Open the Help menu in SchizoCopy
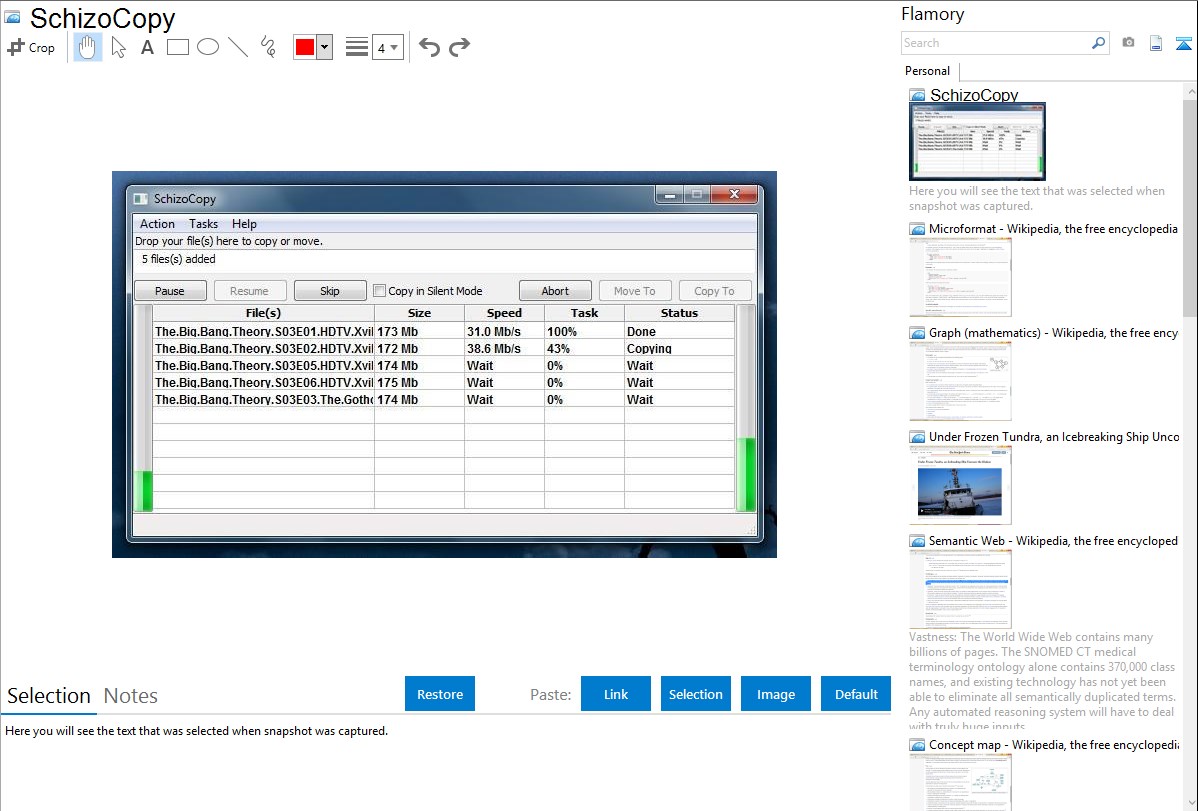This screenshot has width=1198, height=811. (x=244, y=224)
